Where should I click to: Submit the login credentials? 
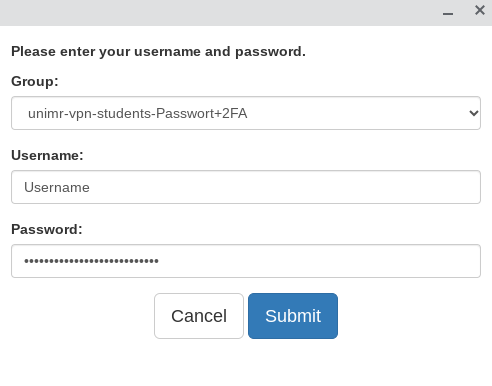(293, 316)
